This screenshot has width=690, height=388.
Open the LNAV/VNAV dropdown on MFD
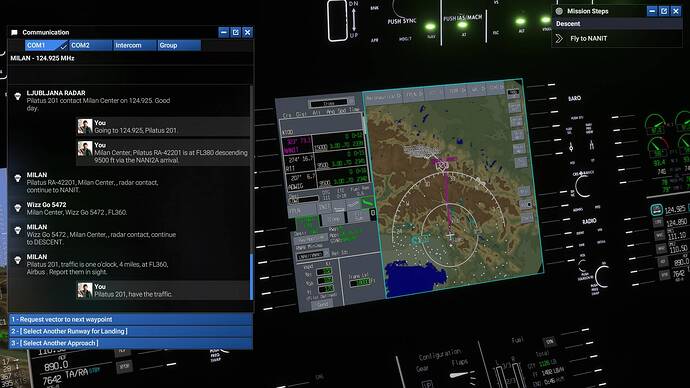tap(313, 255)
